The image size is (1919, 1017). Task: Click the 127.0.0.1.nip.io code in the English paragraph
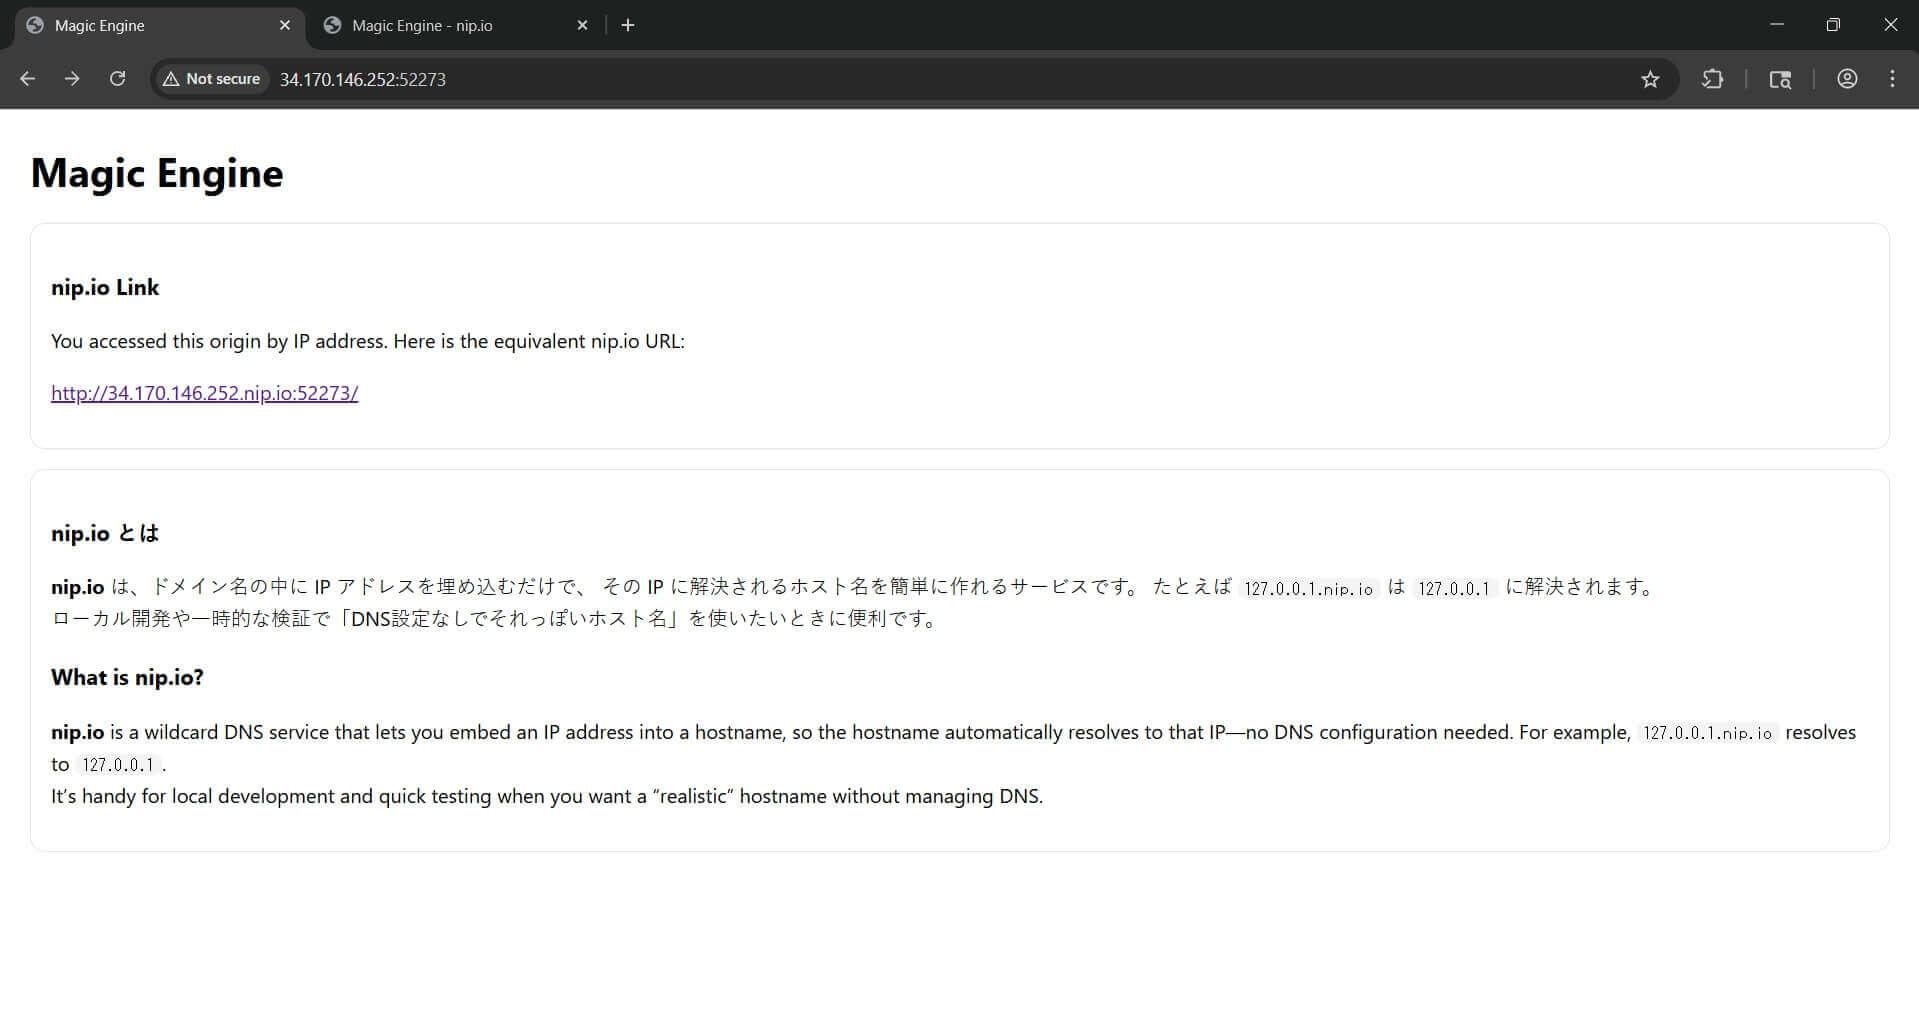1708,733
